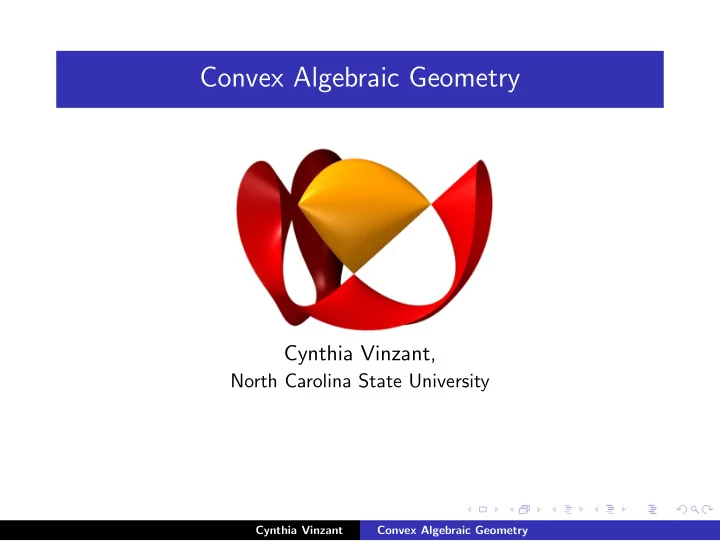Go to previous subsection arrow
Viewport: 720px width, 541px height.
pyautogui.click(x=554, y=509)
